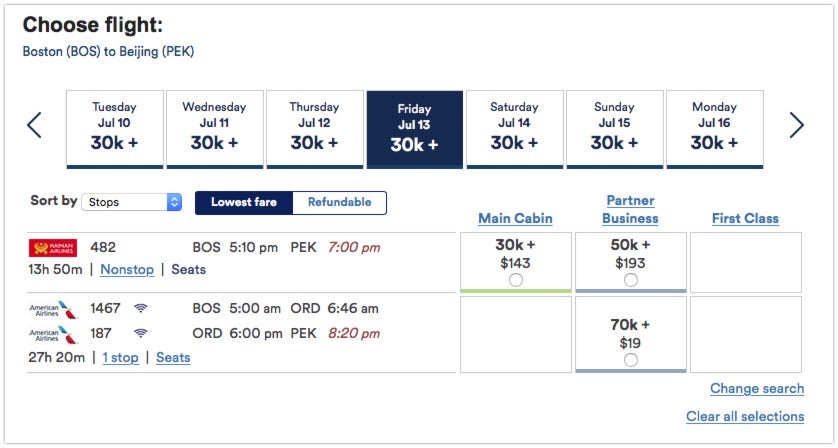The image size is (838, 448).
Task: Expand the Nonstop flight details
Action: tap(127, 270)
